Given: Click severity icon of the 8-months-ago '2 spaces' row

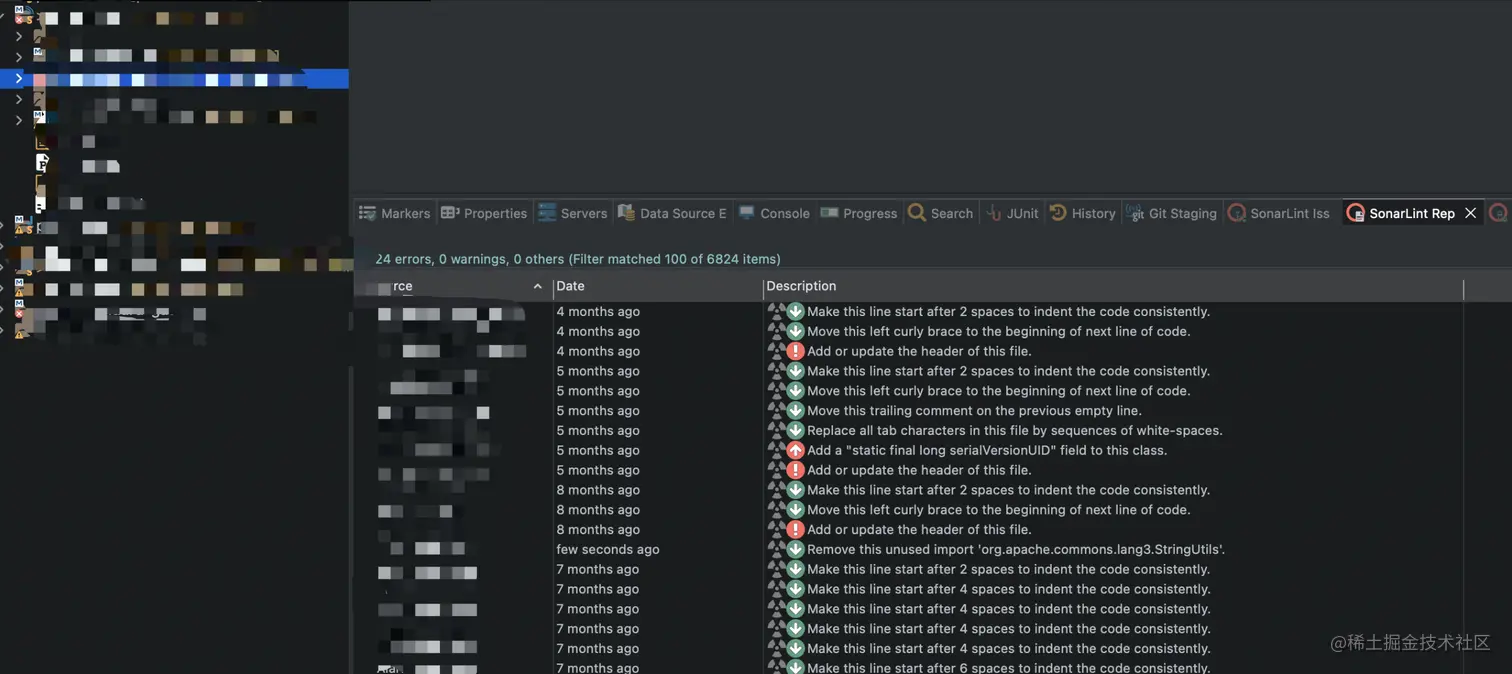Looking at the screenshot, I should (795, 490).
